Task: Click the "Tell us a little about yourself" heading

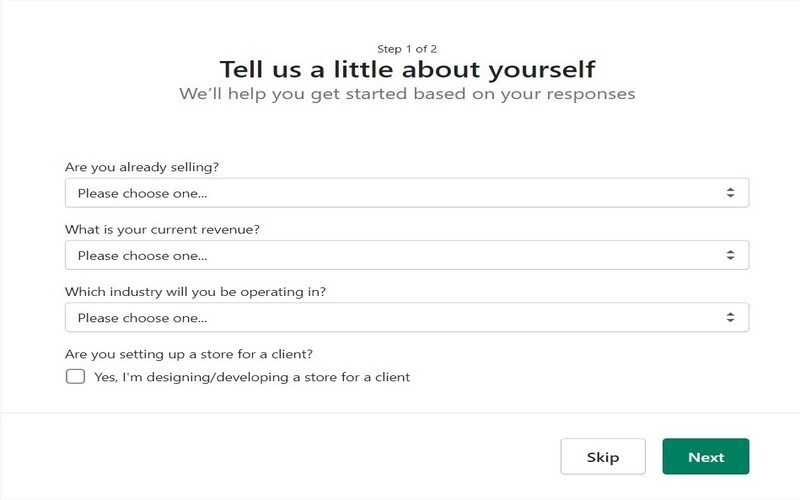Action: click(407, 69)
